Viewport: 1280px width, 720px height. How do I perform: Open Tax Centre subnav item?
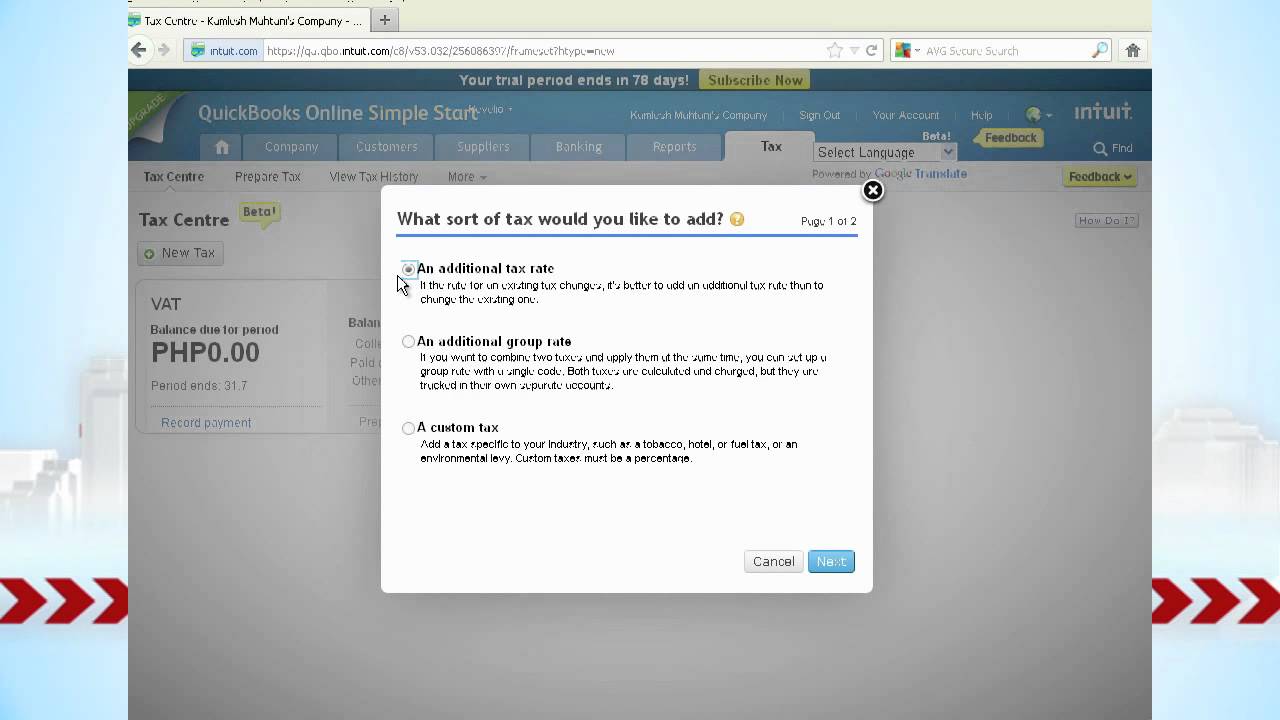[x=173, y=176]
